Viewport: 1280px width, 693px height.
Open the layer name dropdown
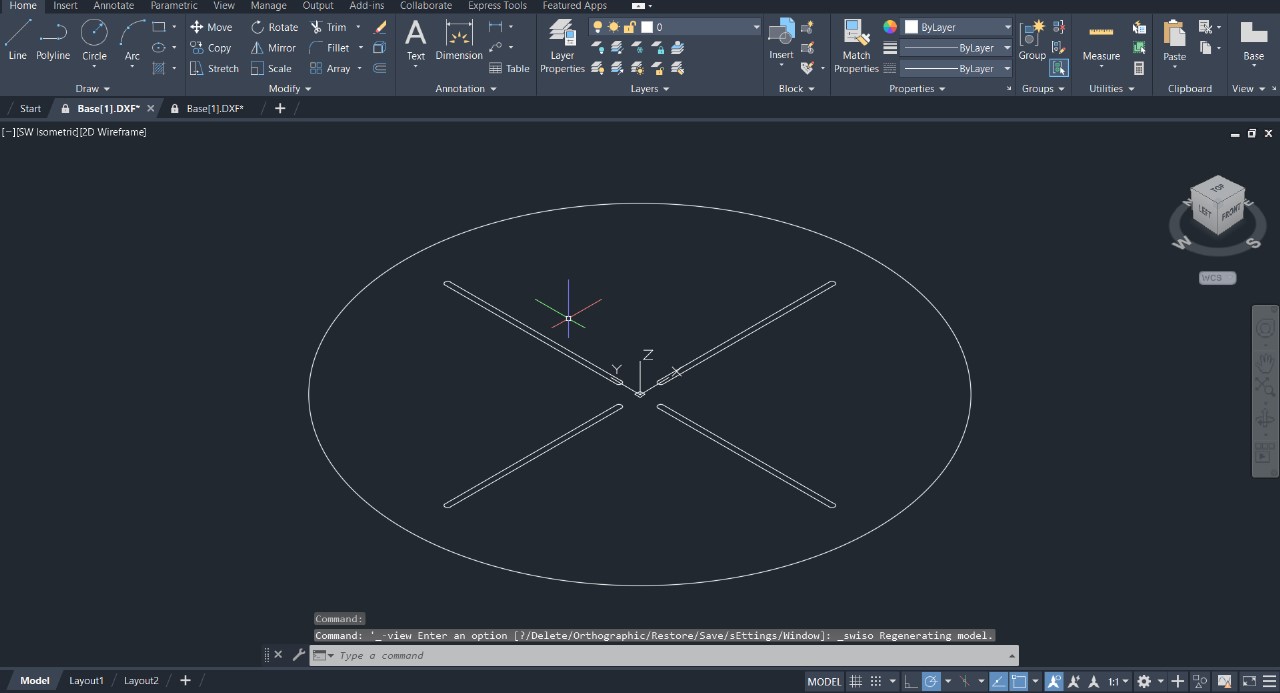(x=755, y=27)
